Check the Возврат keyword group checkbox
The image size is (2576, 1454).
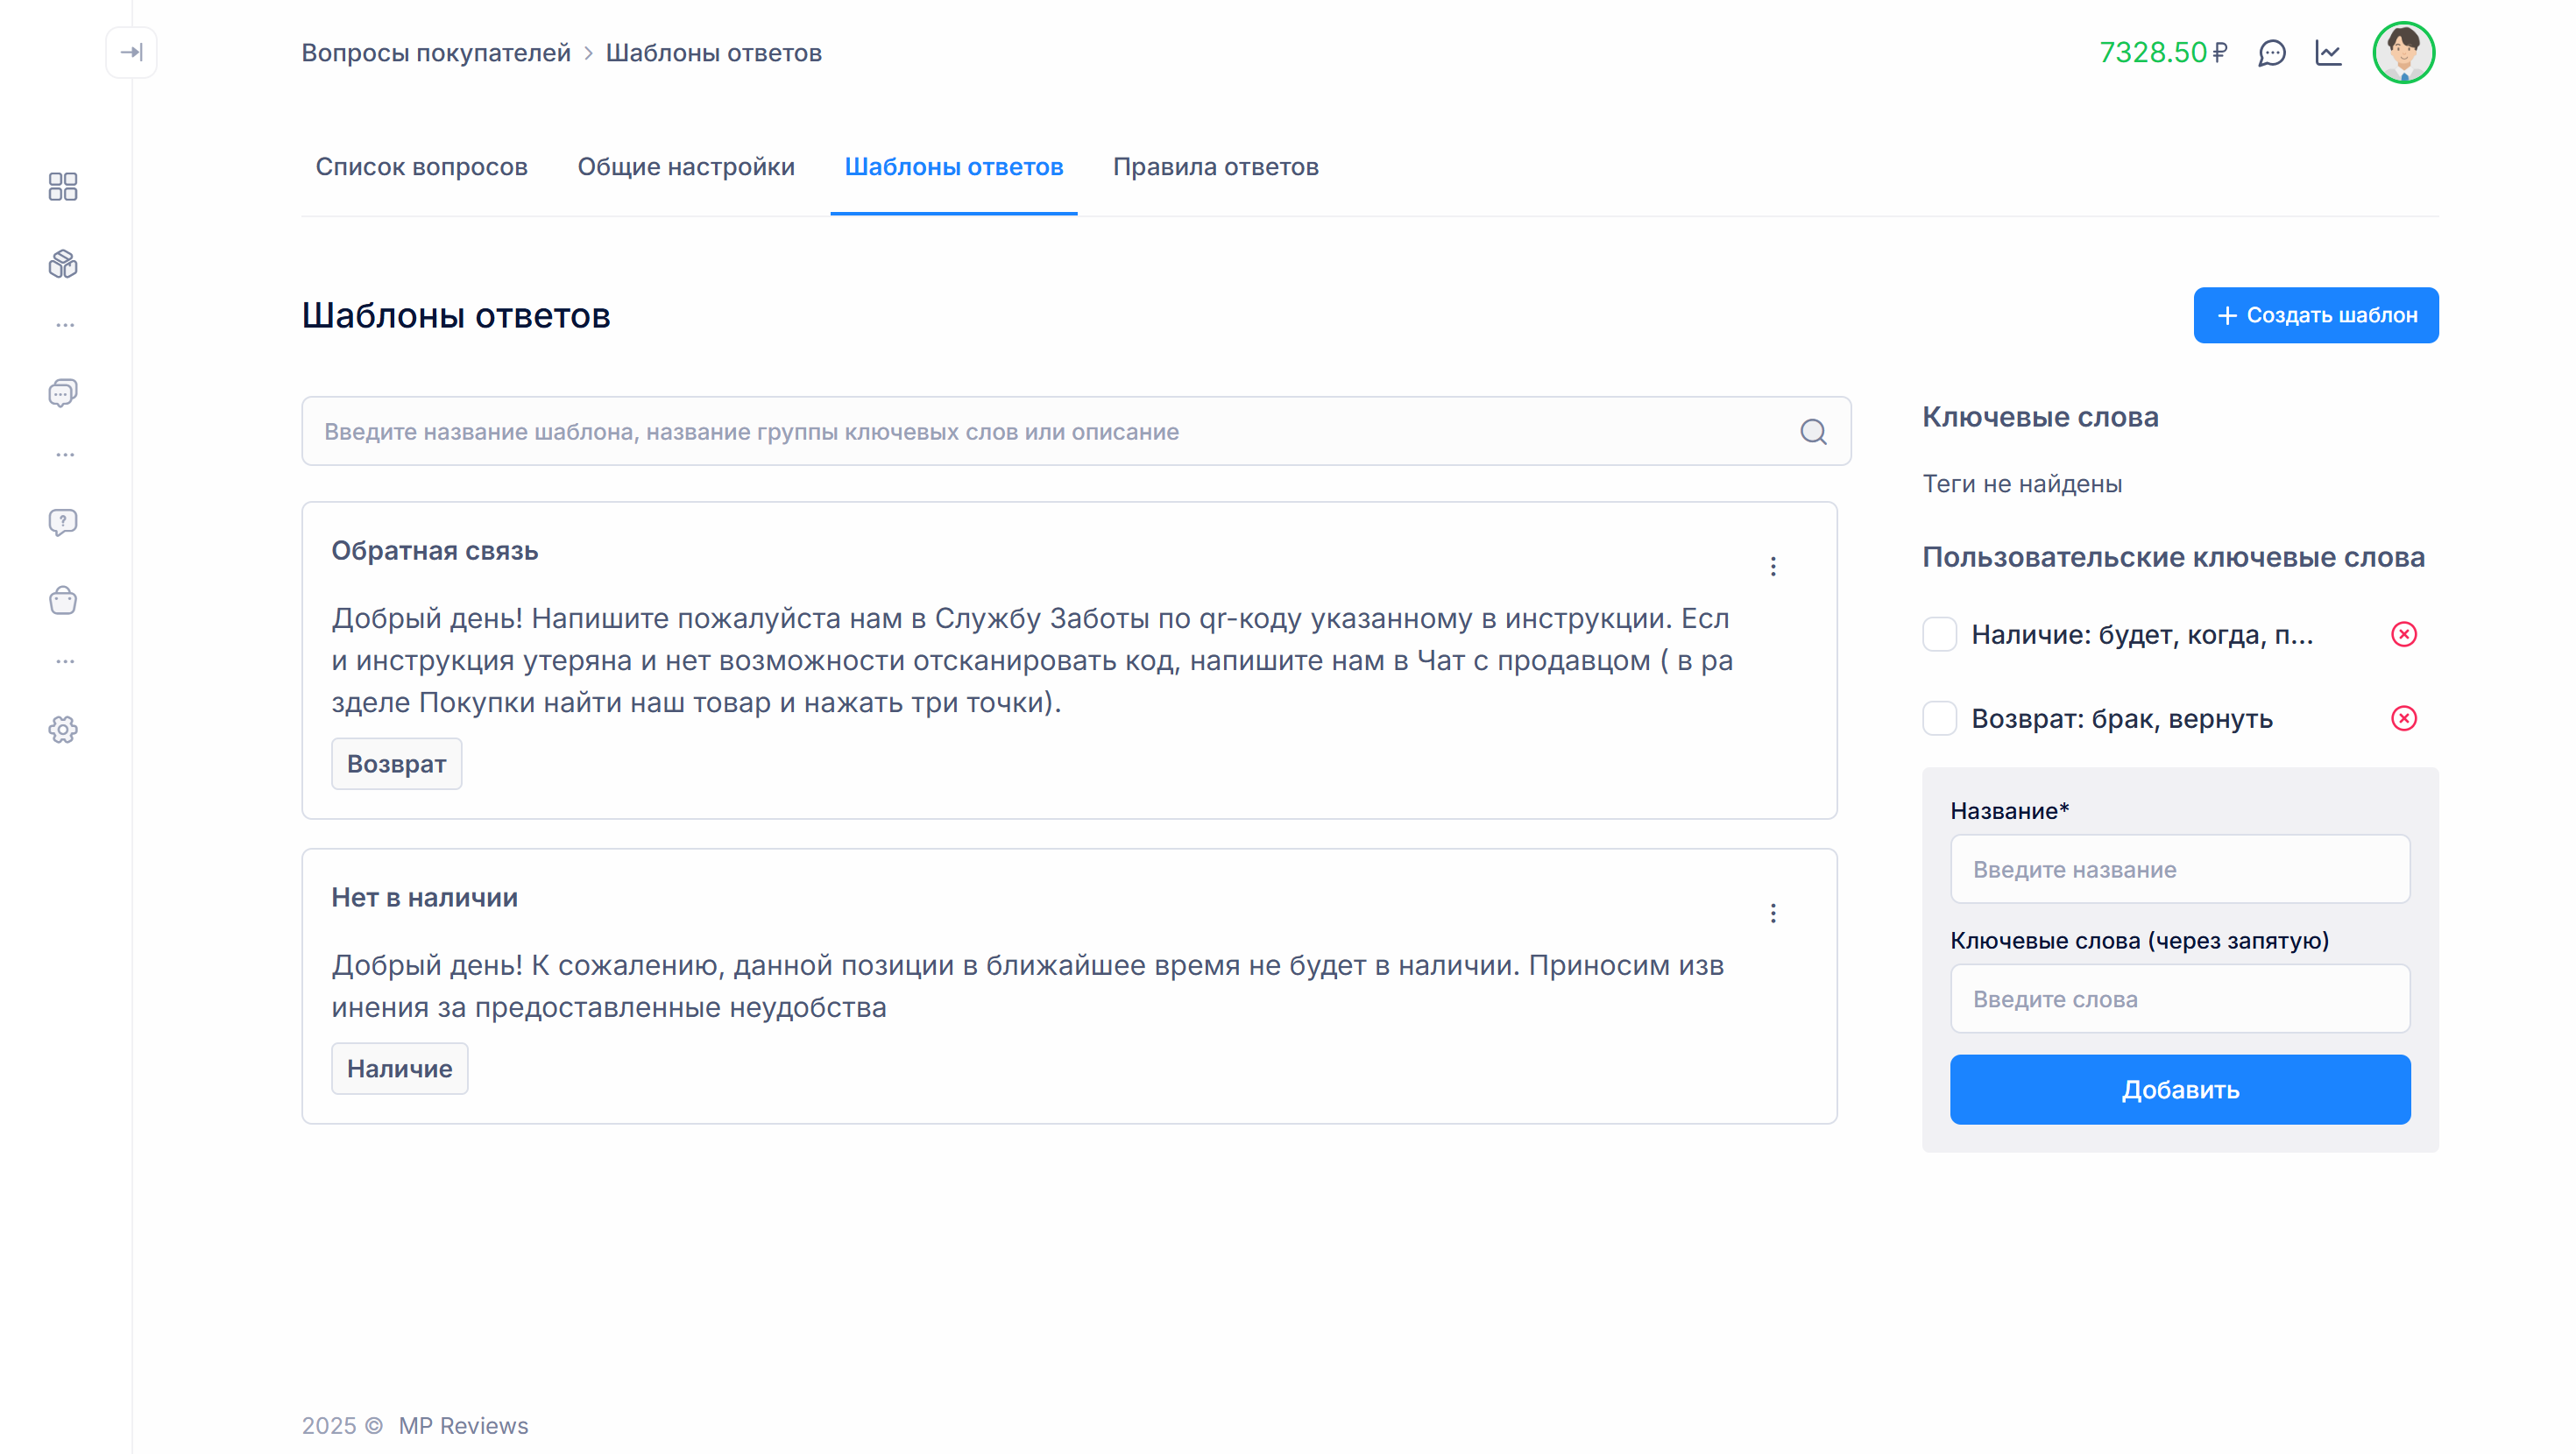[1940, 718]
